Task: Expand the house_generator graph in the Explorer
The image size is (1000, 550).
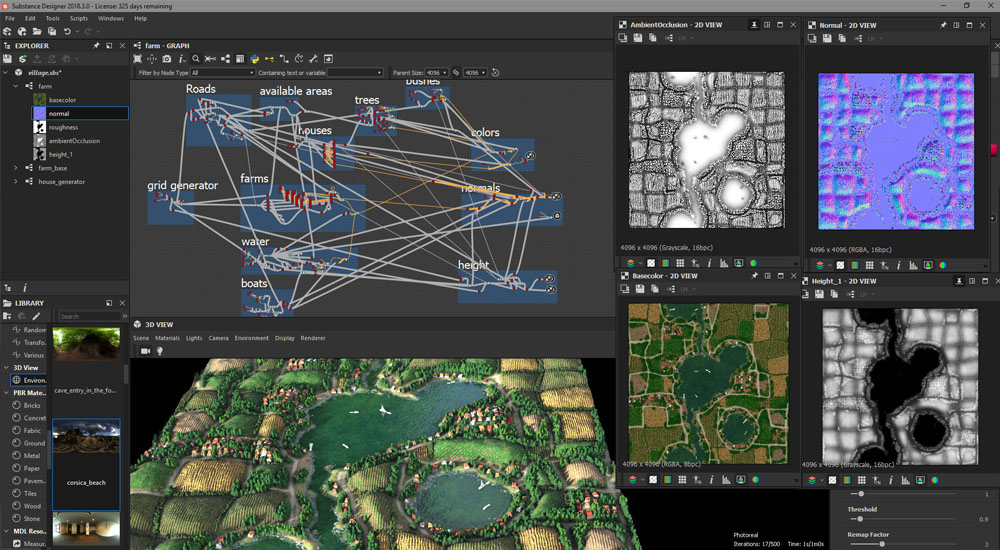Action: click(x=16, y=182)
